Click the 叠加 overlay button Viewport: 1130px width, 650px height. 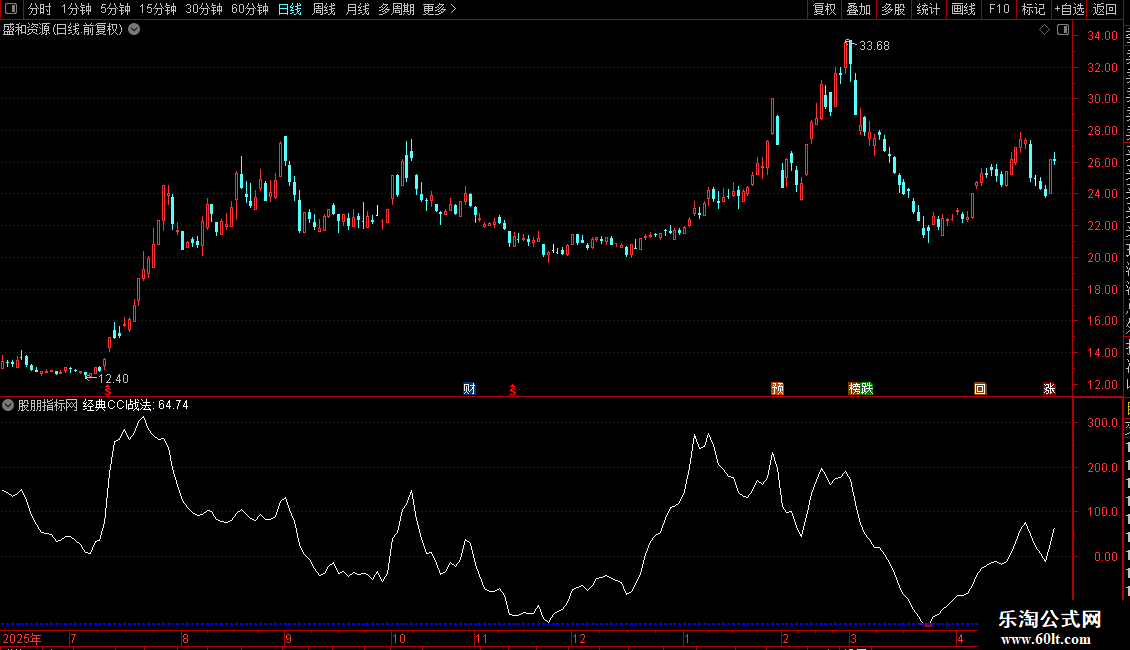(858, 9)
